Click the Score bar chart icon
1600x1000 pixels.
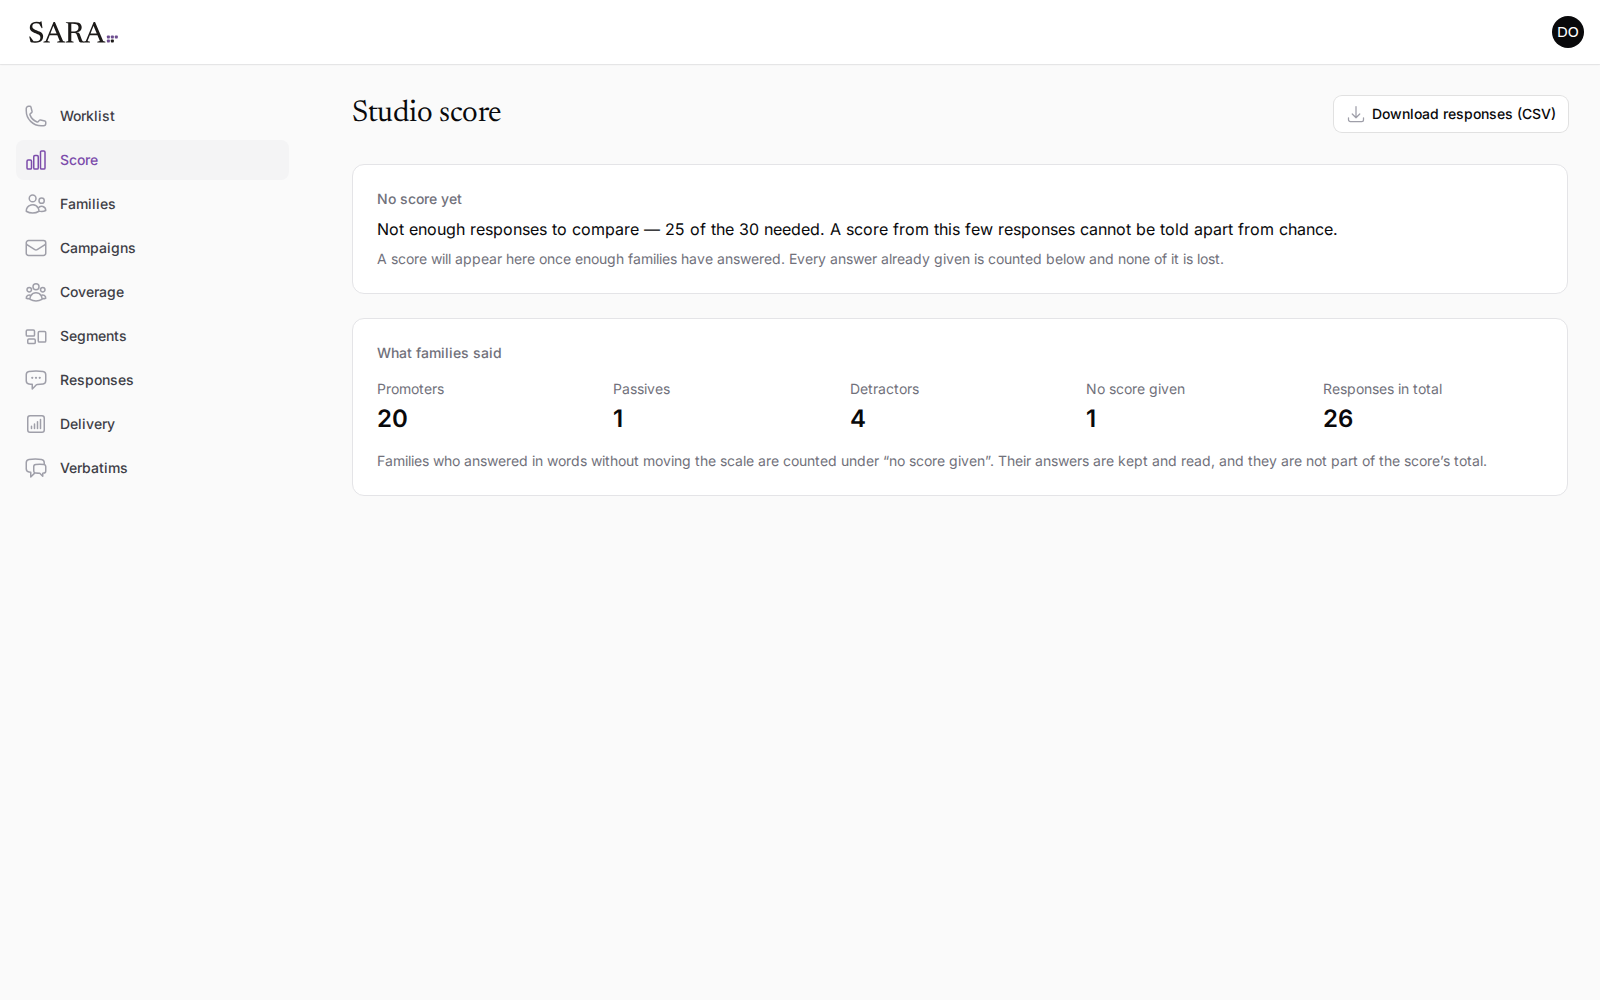click(36, 160)
